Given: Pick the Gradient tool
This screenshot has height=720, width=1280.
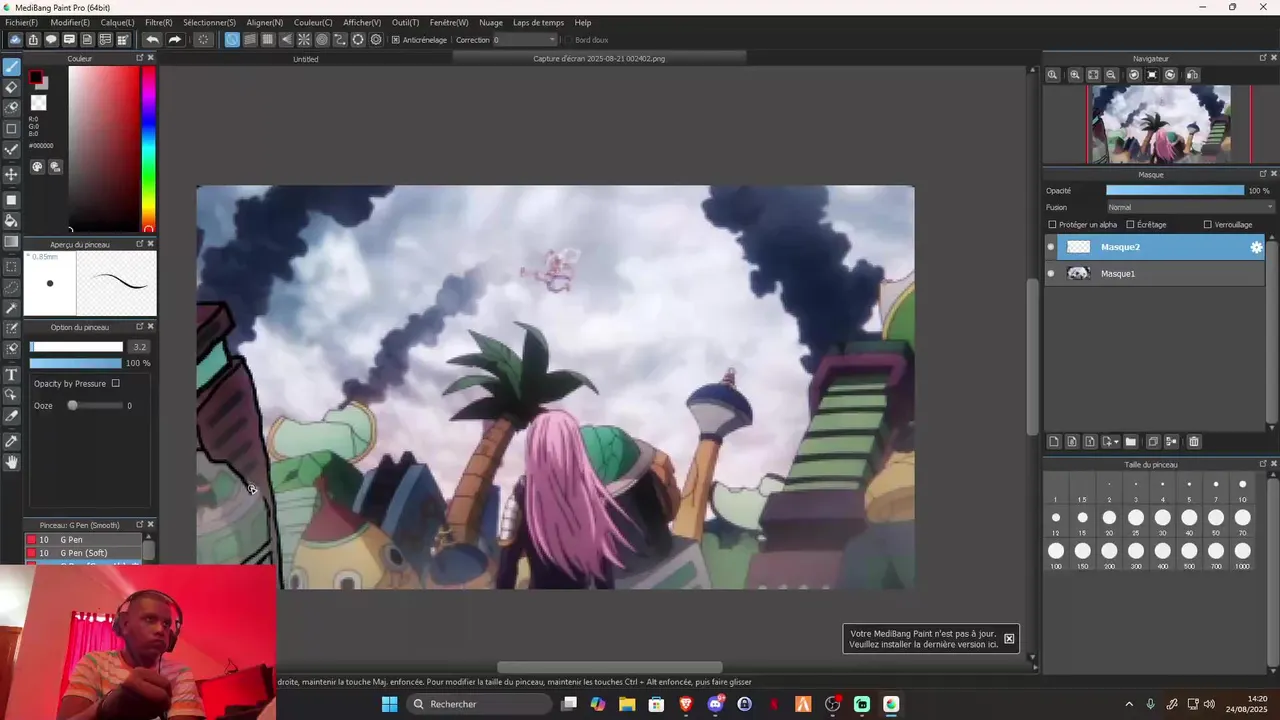Looking at the screenshot, I should click(x=12, y=241).
